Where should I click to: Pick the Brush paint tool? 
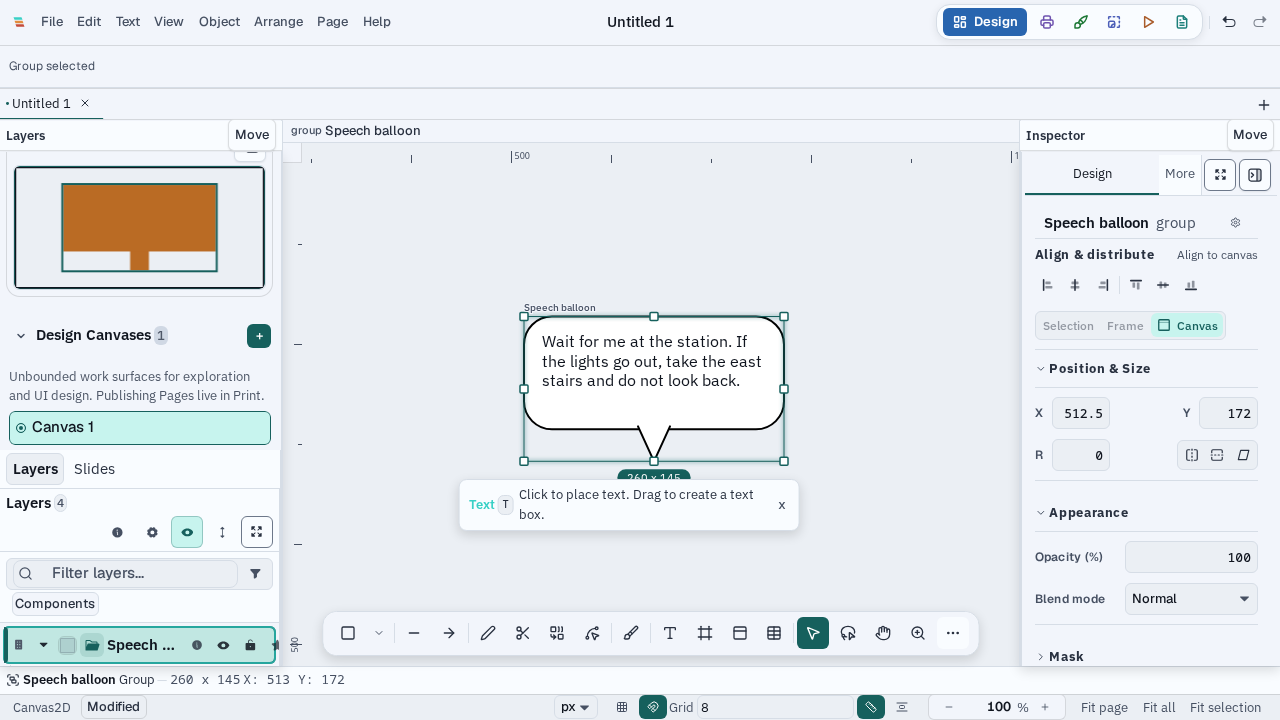coord(631,633)
